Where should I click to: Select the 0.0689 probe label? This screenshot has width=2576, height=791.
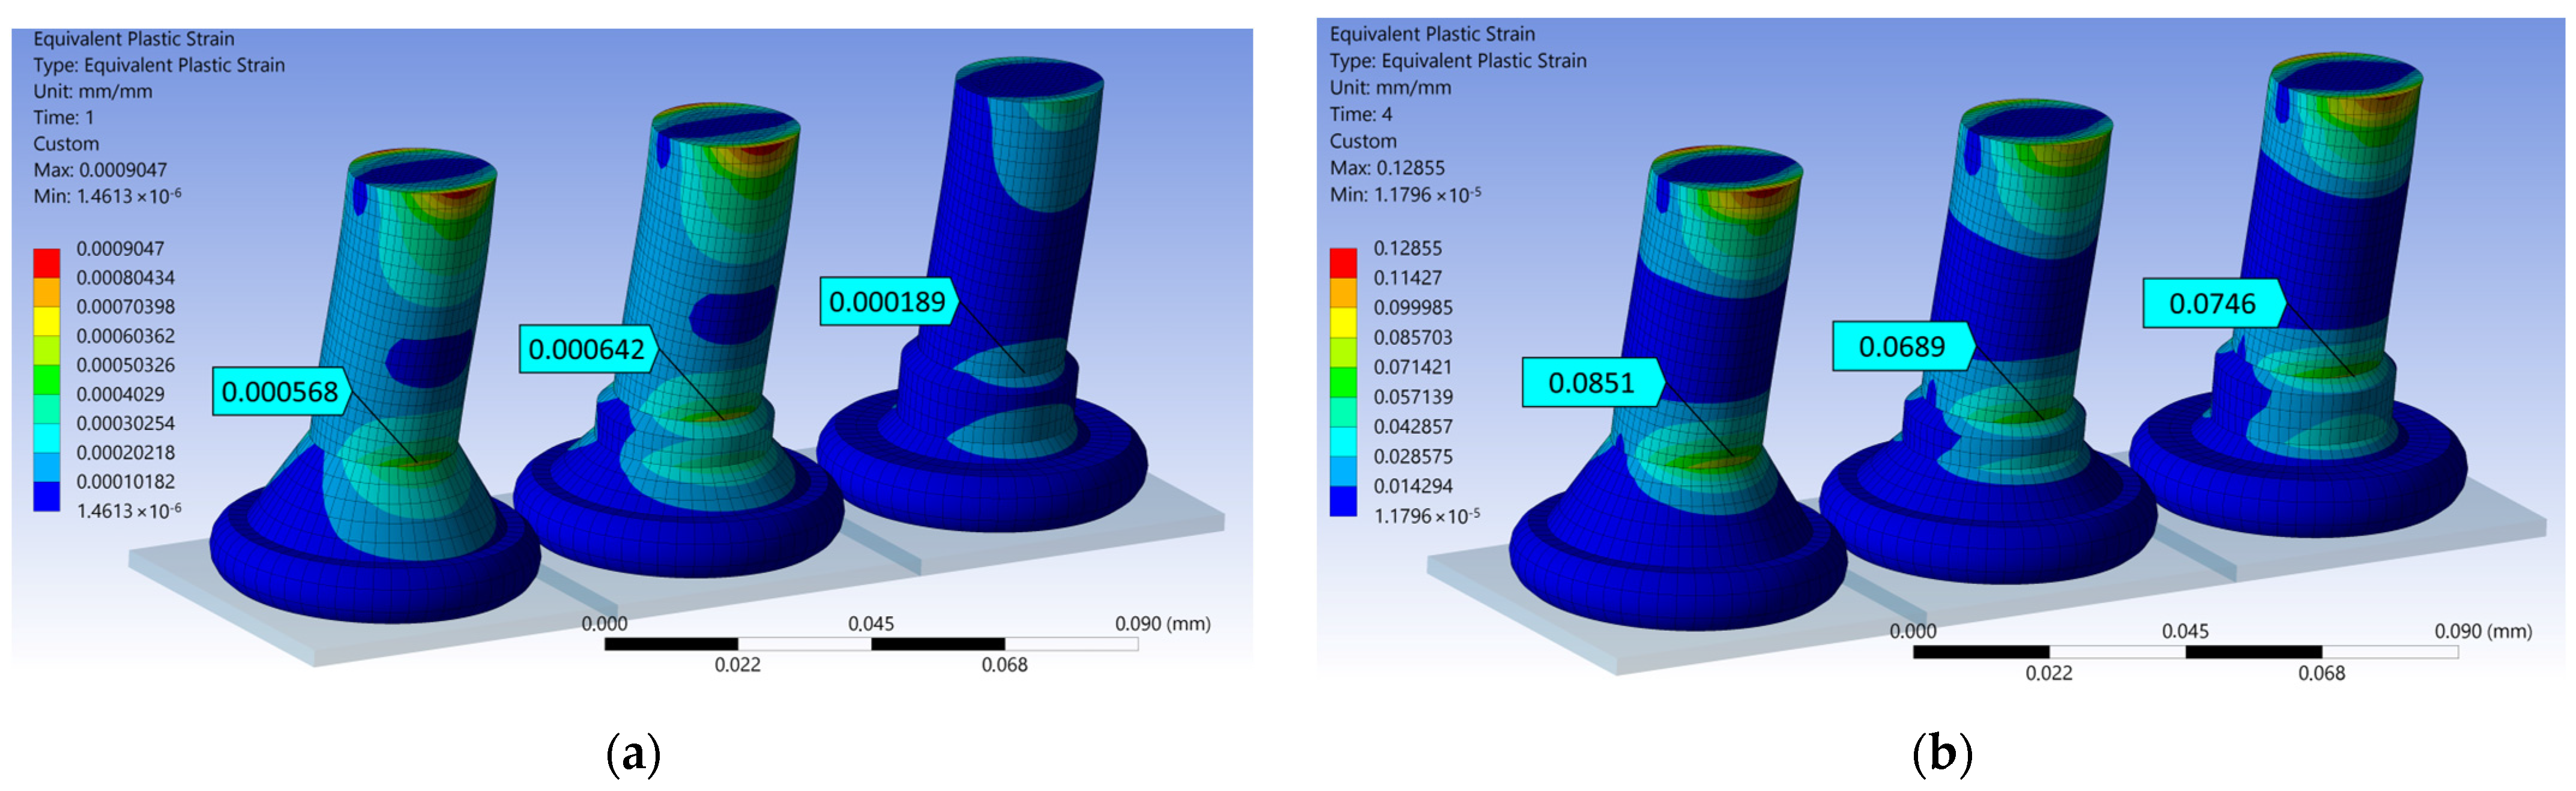point(1901,347)
